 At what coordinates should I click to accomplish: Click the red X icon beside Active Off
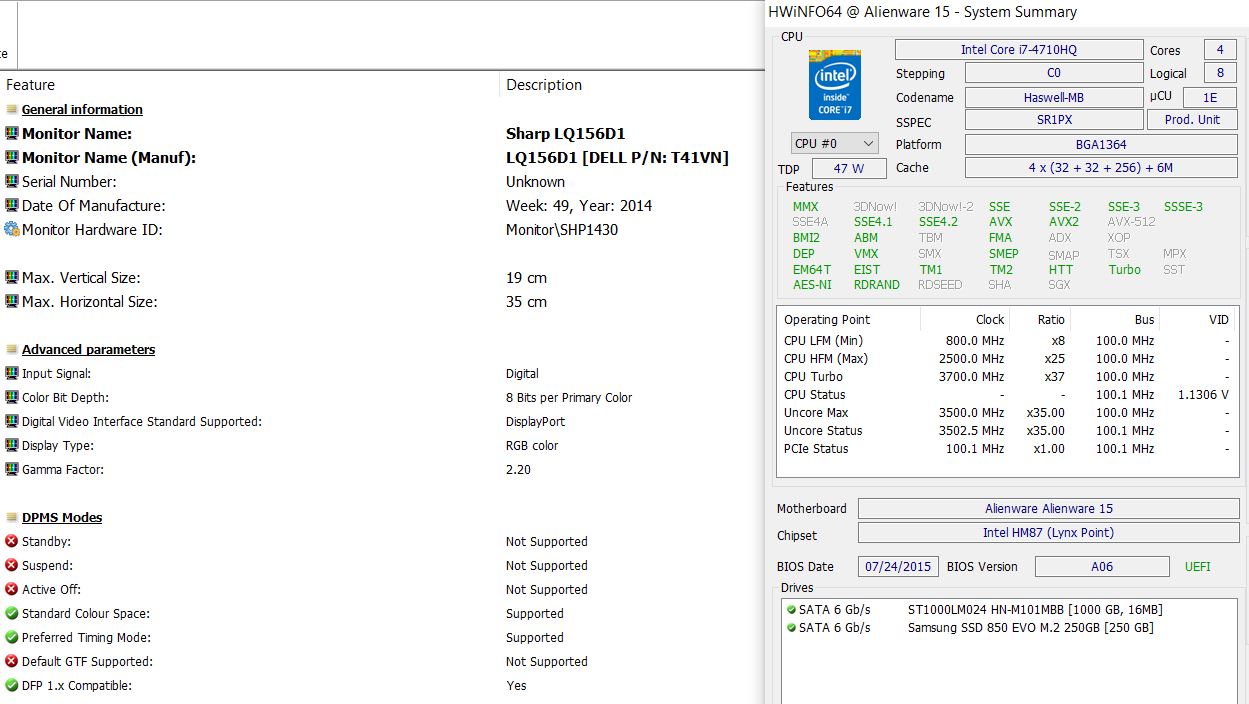point(12,590)
